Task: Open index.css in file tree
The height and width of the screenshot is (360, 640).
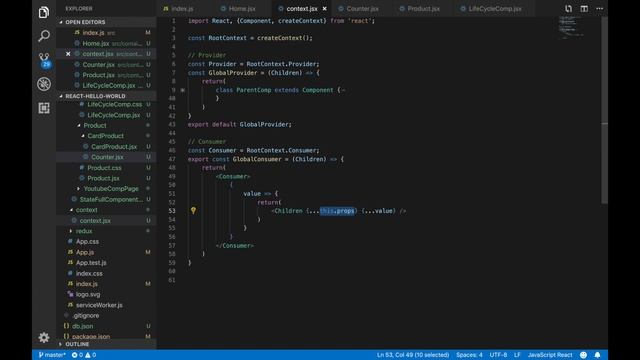Action: [106, 273]
